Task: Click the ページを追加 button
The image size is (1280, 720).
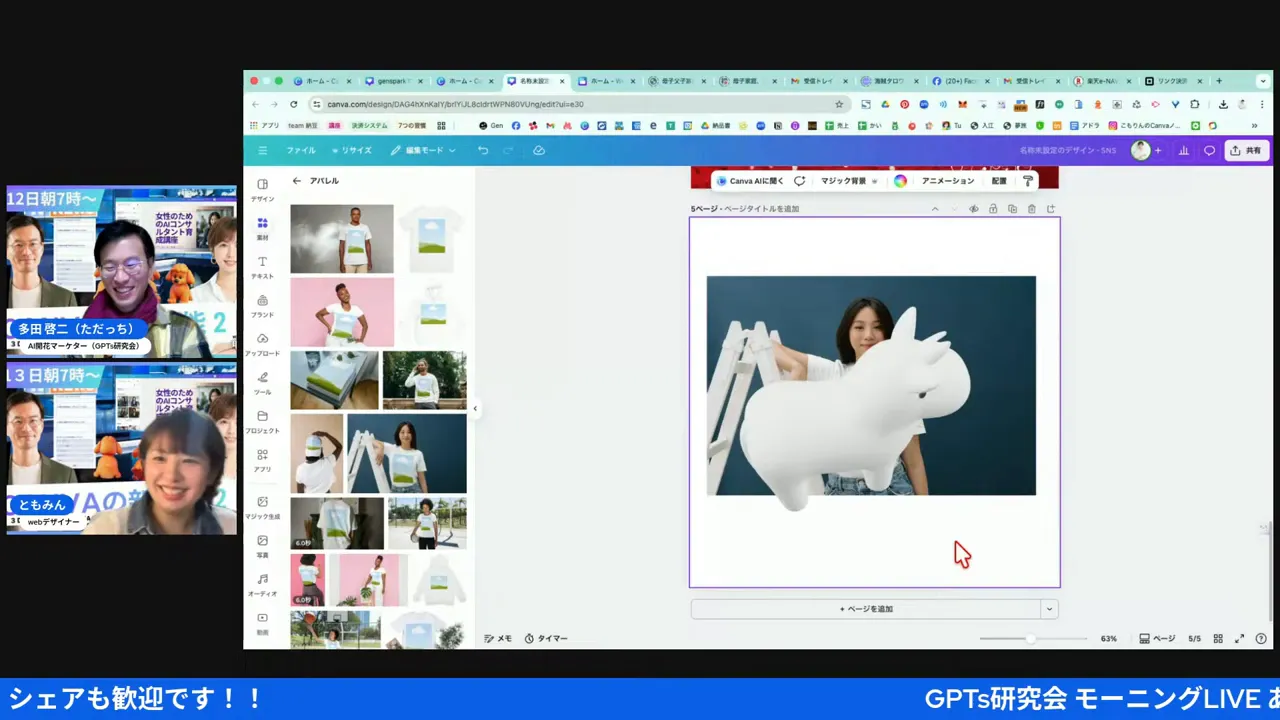Action: point(866,609)
